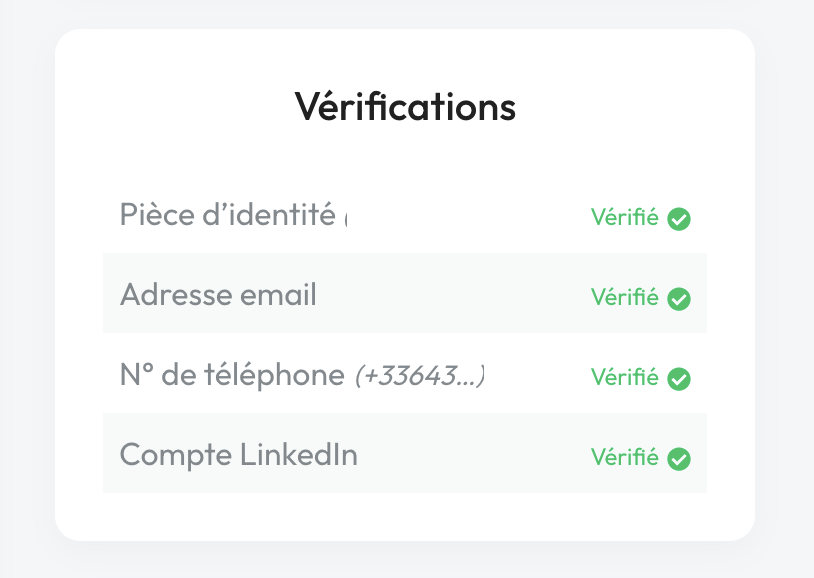Click the Vérifié status text for Pièce d'identité
Screen dimensions: 814x578
624,217
